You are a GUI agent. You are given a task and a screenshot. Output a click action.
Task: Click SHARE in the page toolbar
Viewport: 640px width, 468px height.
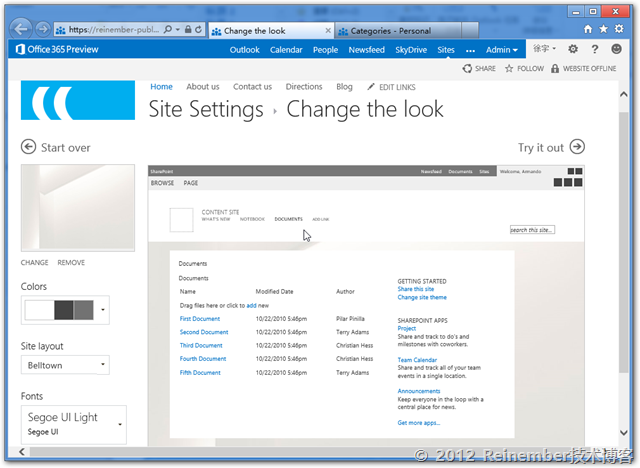coord(479,69)
